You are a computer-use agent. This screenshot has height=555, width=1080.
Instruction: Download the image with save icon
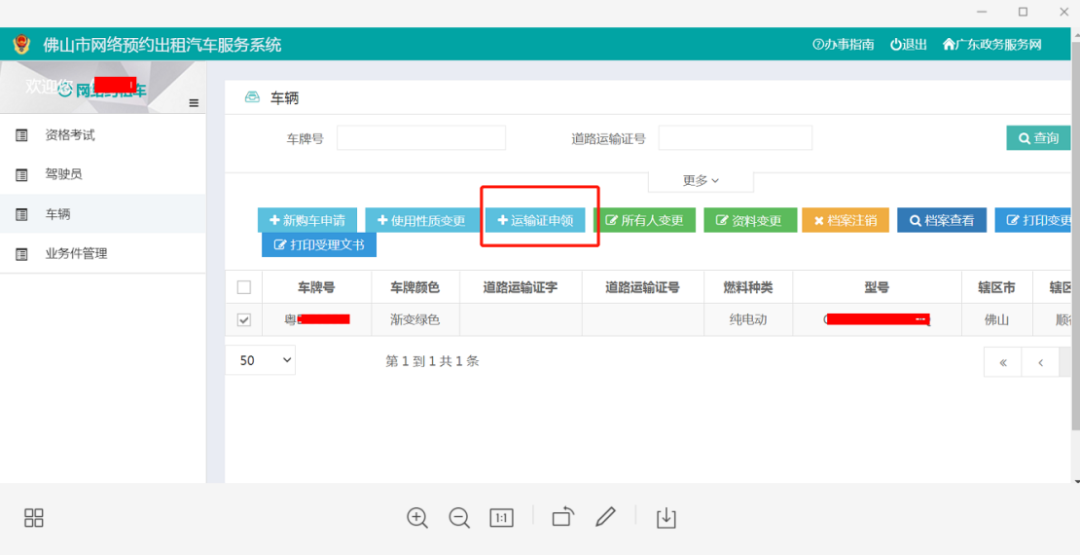666,517
